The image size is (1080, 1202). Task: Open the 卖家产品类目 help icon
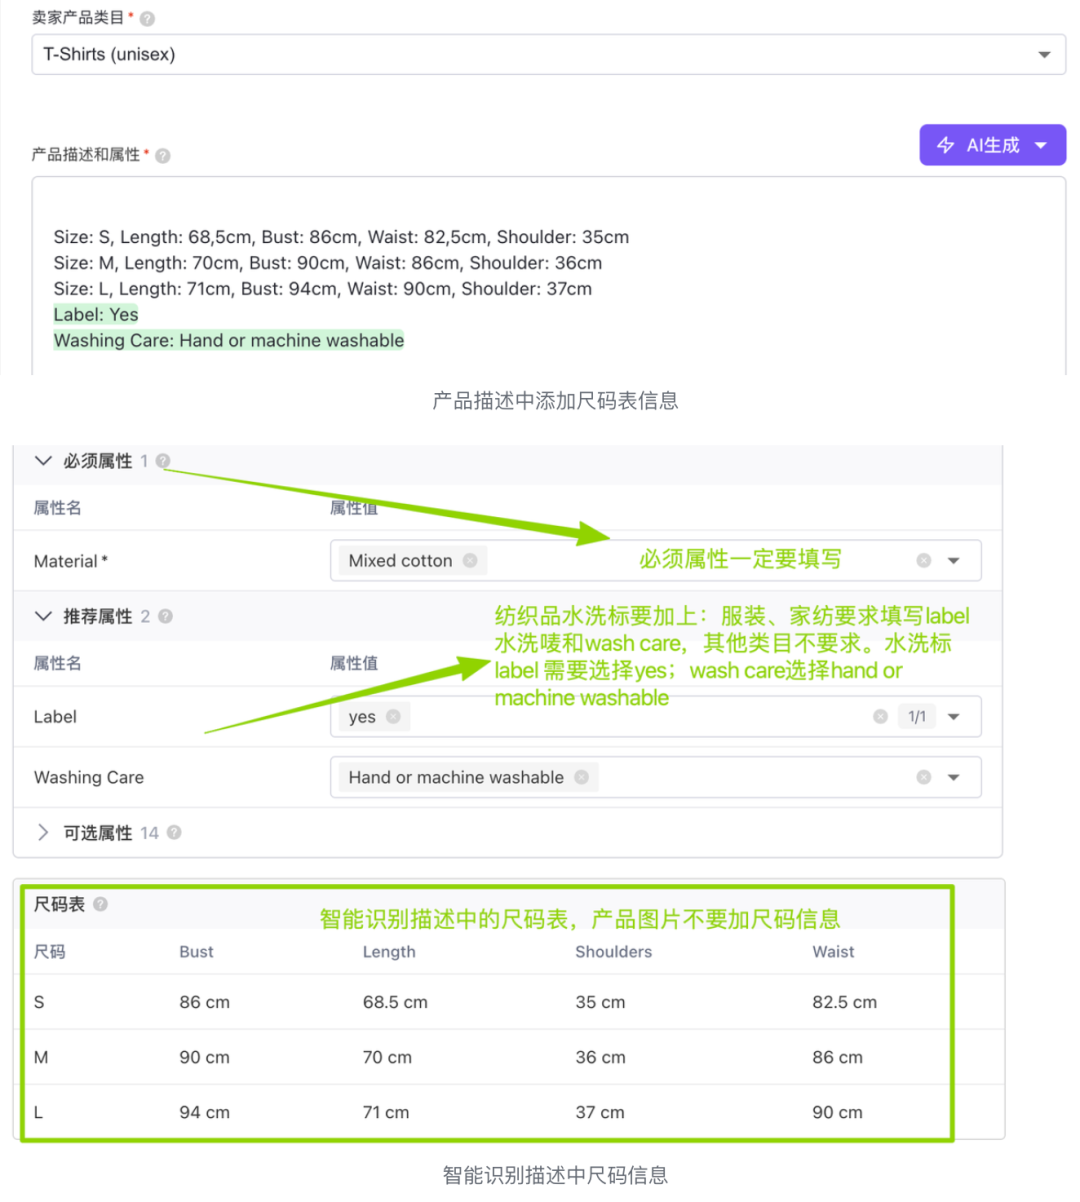click(x=147, y=19)
